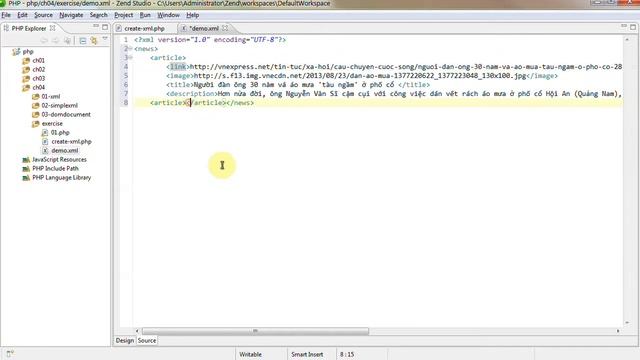This screenshot has width=640, height=360.
Task: Click the demo.xml file icon in tree
Action: [45, 150]
